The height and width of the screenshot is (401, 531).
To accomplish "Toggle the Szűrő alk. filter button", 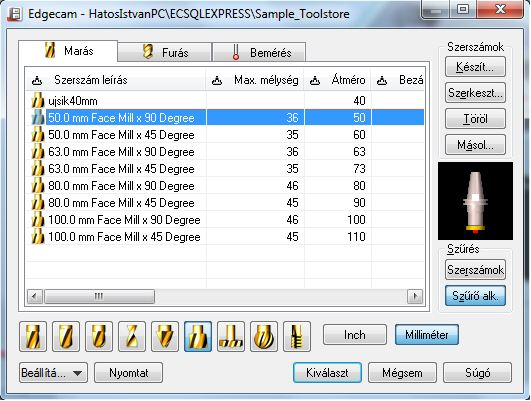I will tap(475, 296).
